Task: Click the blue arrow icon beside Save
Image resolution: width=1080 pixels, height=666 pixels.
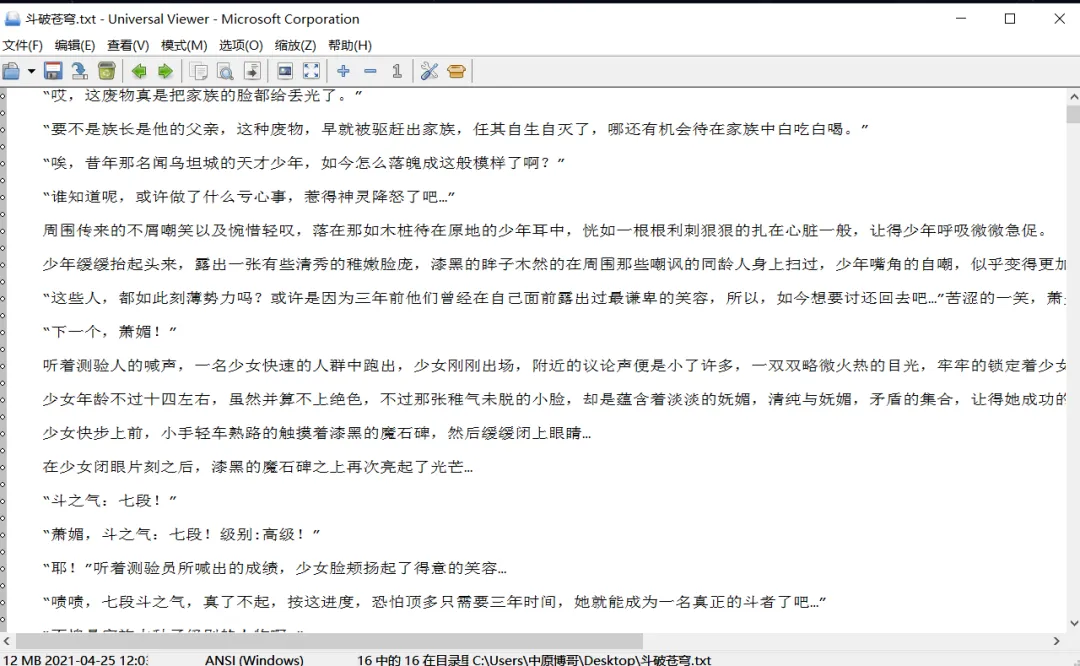Action: click(x=79, y=71)
